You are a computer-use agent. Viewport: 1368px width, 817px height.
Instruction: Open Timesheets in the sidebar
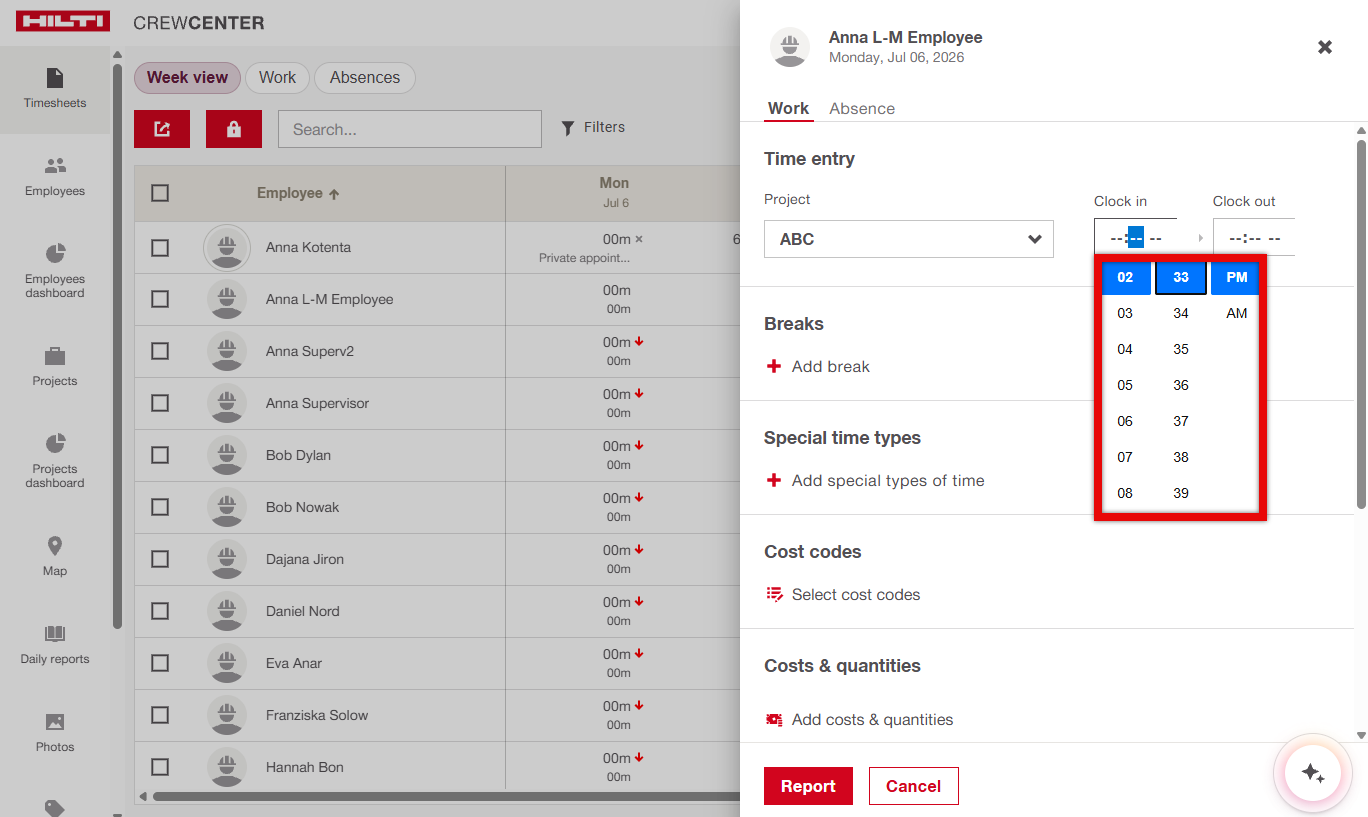tap(55, 89)
